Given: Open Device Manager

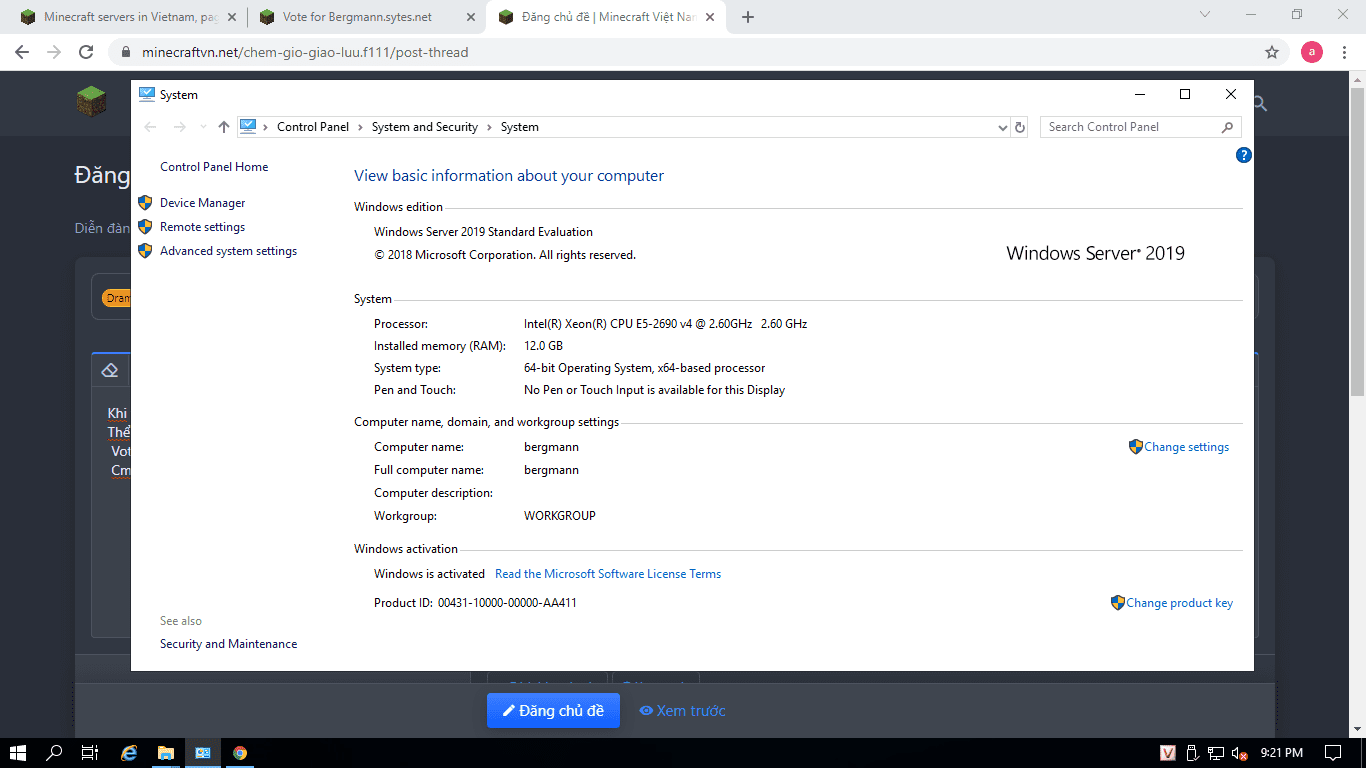Looking at the screenshot, I should [203, 203].
